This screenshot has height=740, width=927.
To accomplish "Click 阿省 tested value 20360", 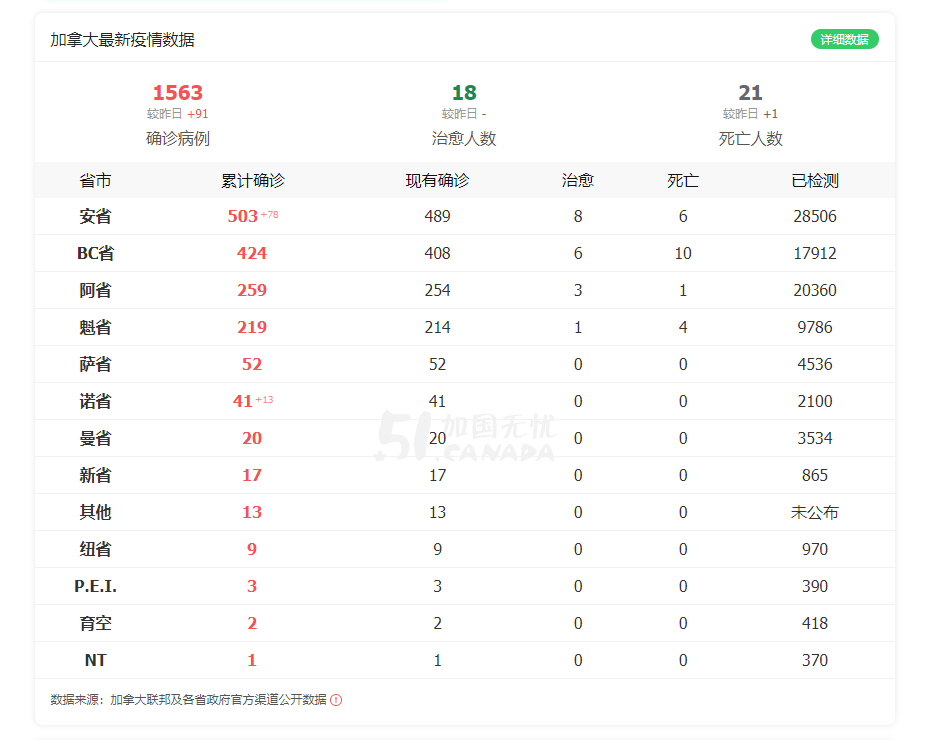I will (x=815, y=290).
